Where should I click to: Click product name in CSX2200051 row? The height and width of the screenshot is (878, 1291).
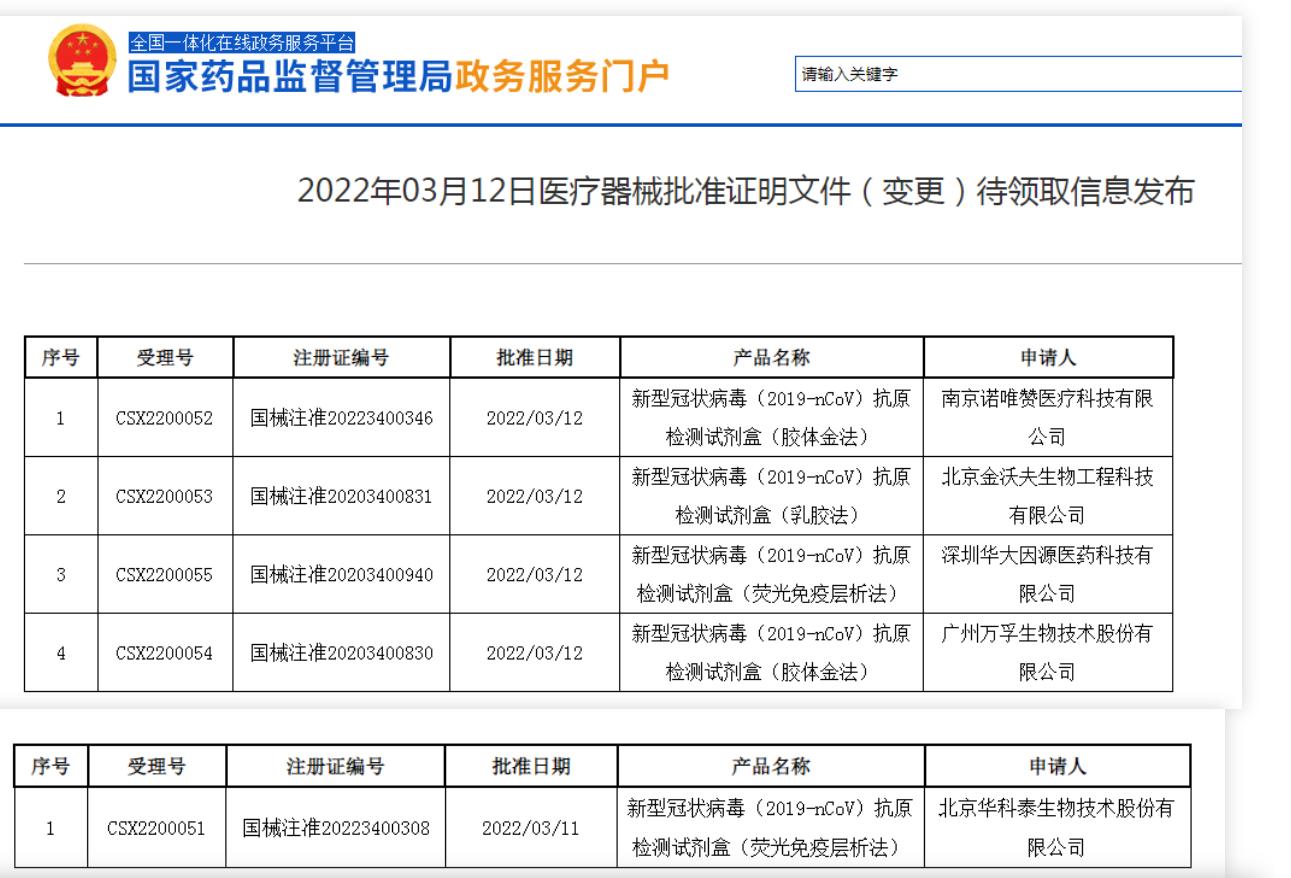click(770, 827)
